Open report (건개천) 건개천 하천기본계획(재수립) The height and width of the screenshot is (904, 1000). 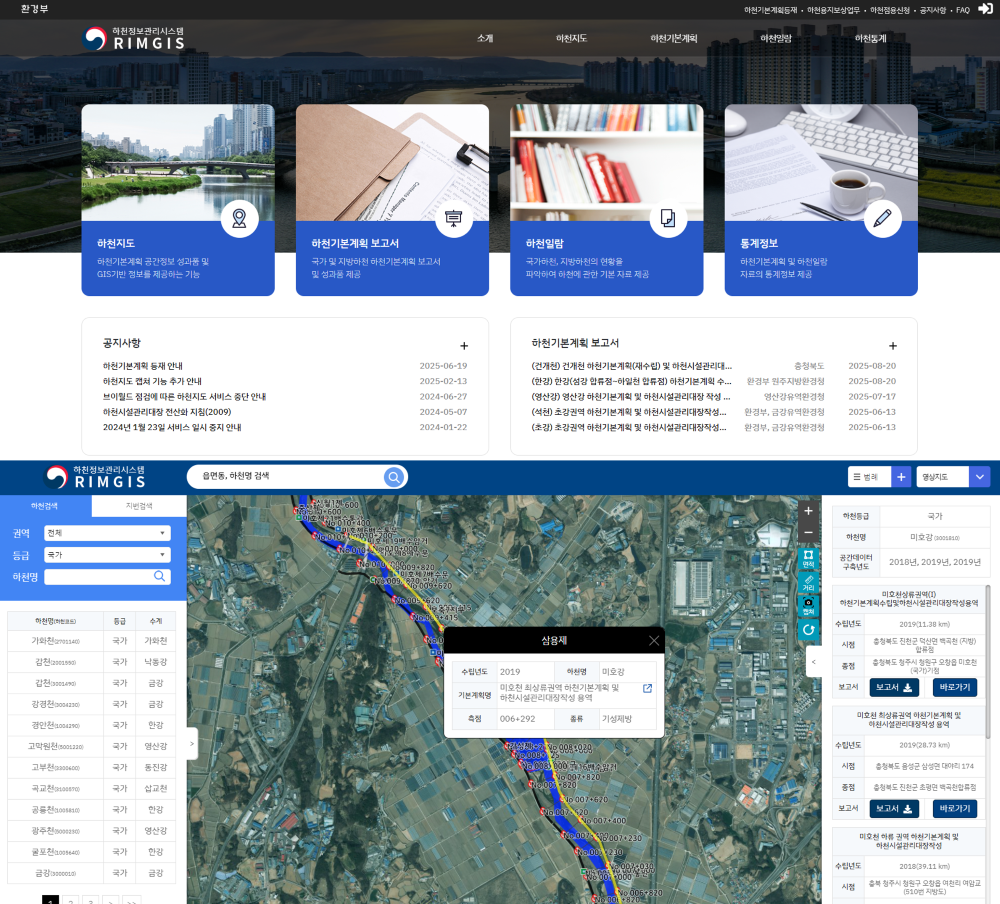click(632, 366)
